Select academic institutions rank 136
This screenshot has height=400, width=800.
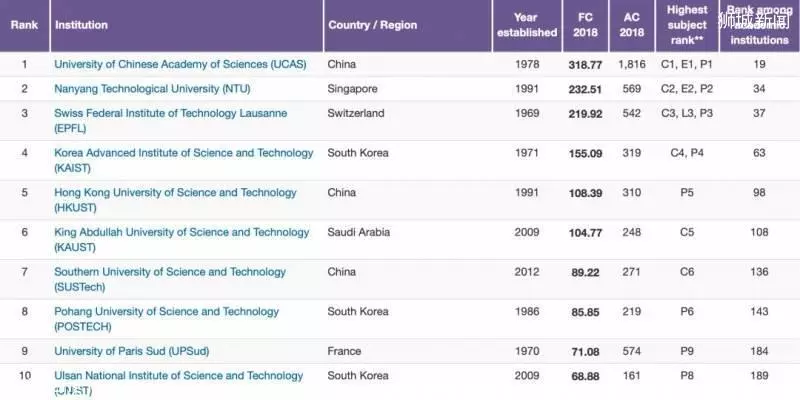pyautogui.click(x=759, y=272)
